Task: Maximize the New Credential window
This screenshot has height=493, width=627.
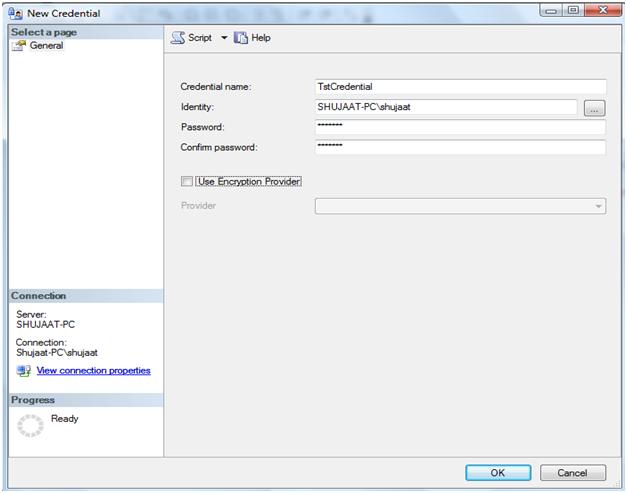Action: click(x=575, y=11)
